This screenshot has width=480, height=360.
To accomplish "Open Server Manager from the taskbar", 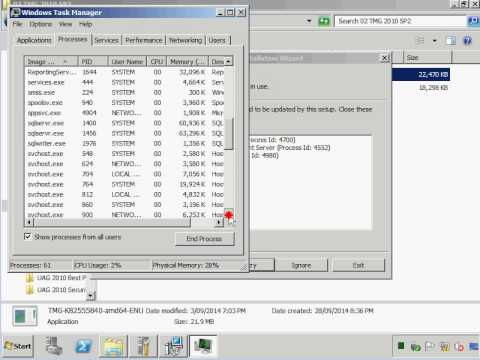I will pos(54,346).
